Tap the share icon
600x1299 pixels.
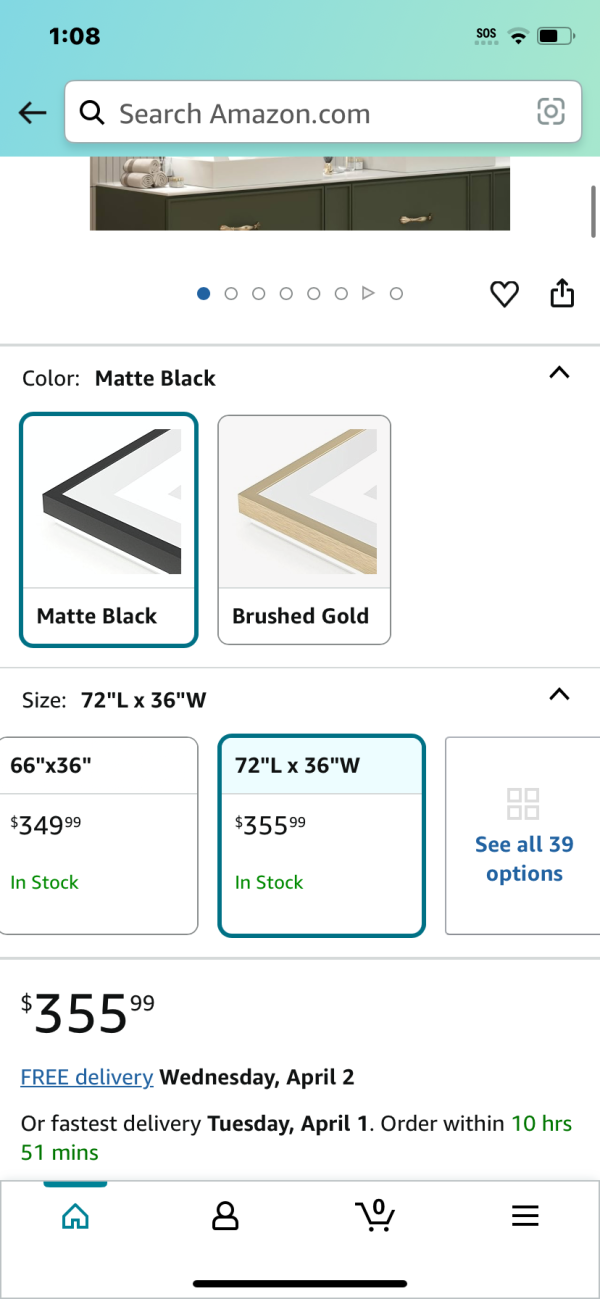click(562, 293)
